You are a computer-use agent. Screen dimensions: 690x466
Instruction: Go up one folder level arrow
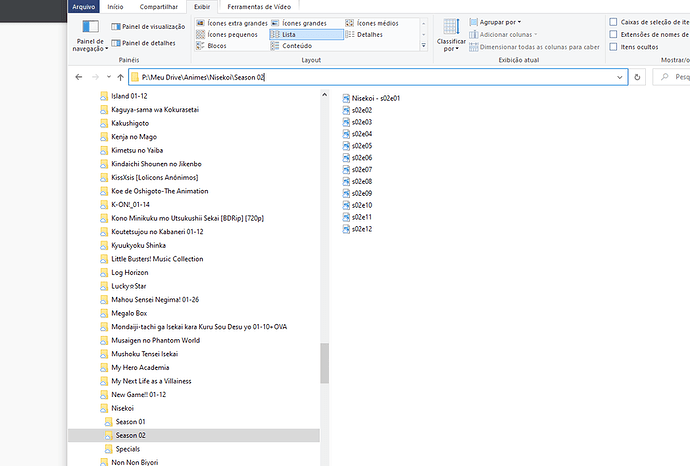pyautogui.click(x=121, y=77)
